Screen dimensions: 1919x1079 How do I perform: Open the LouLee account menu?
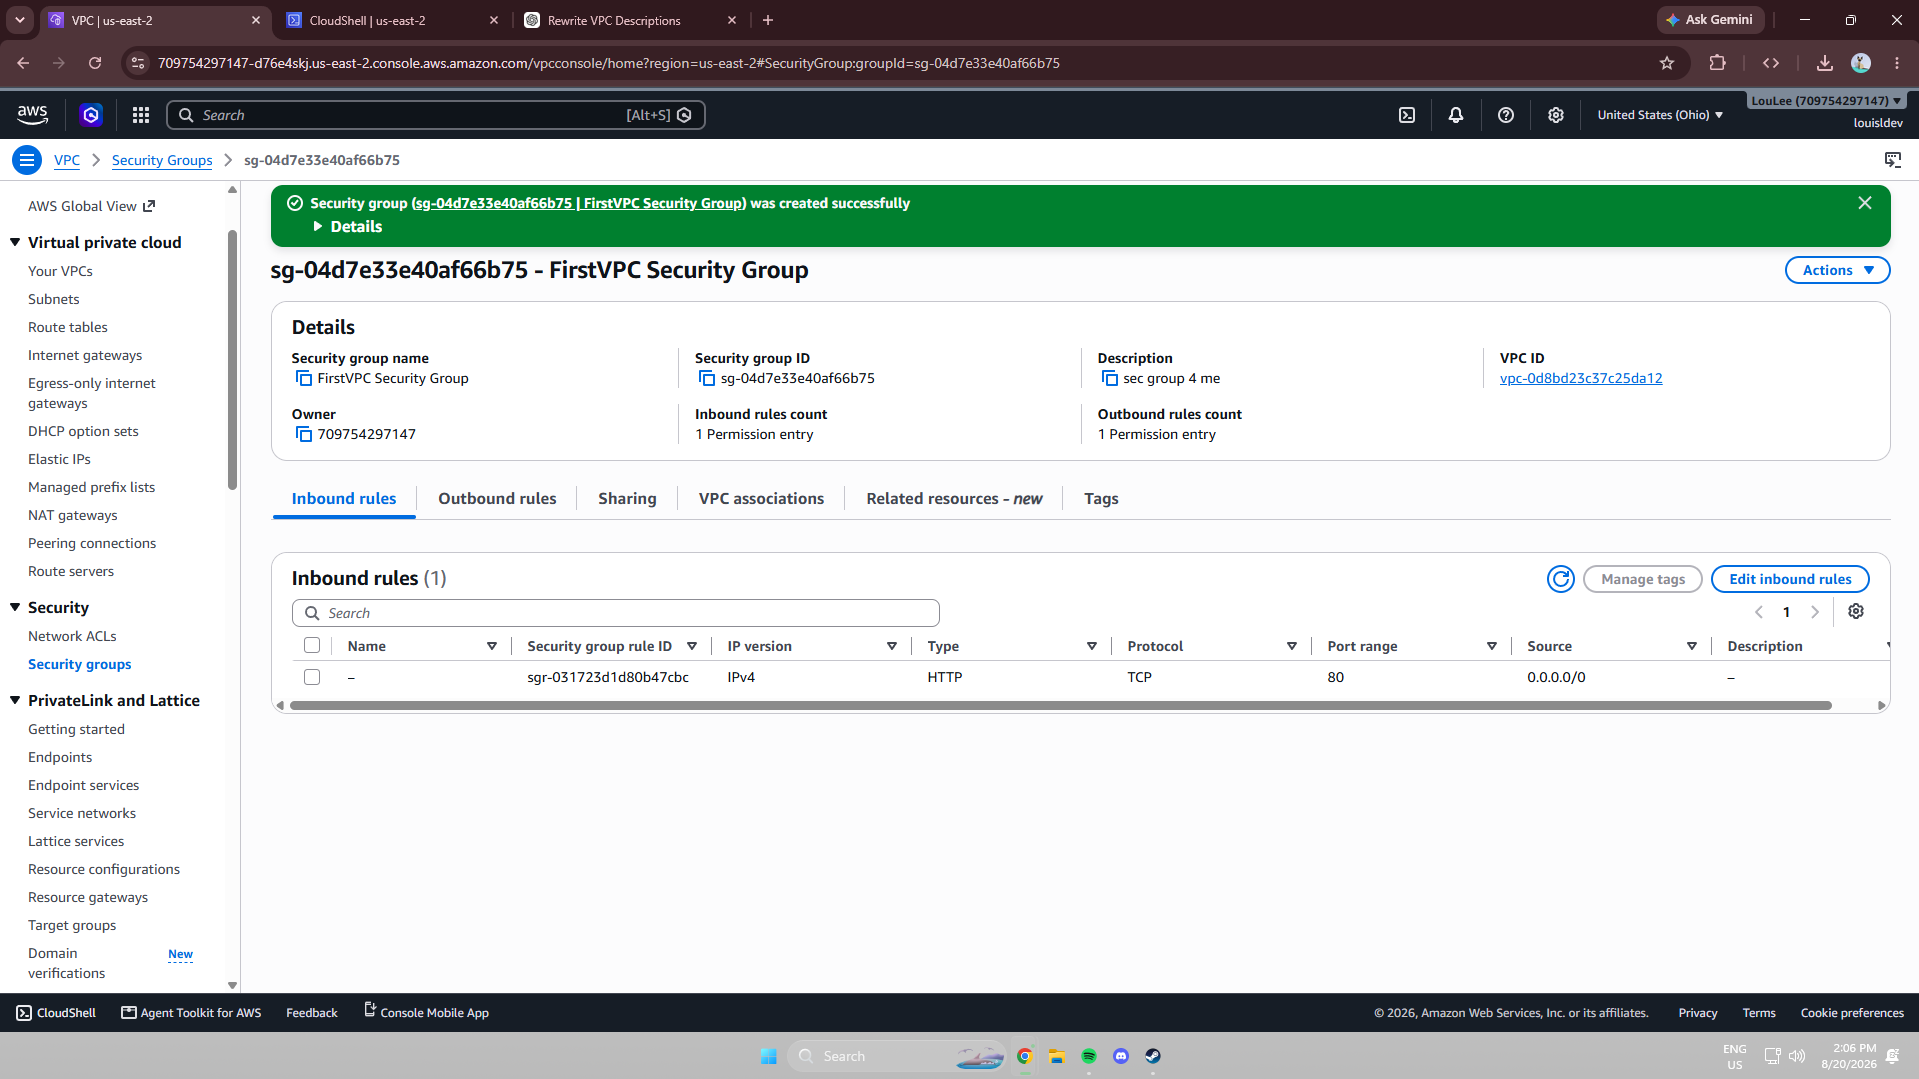coord(1827,100)
